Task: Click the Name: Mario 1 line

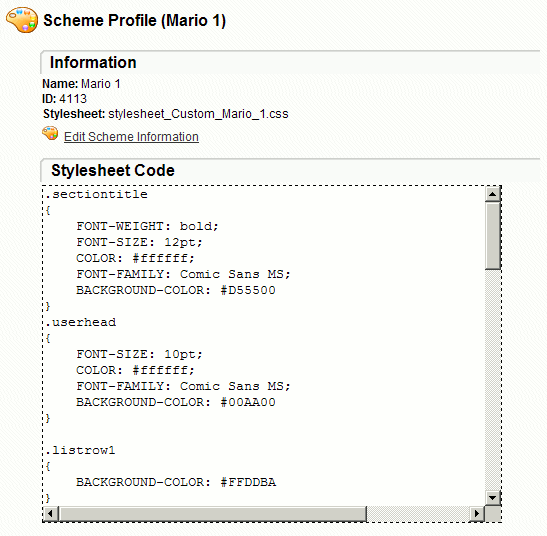Action: 81,84
